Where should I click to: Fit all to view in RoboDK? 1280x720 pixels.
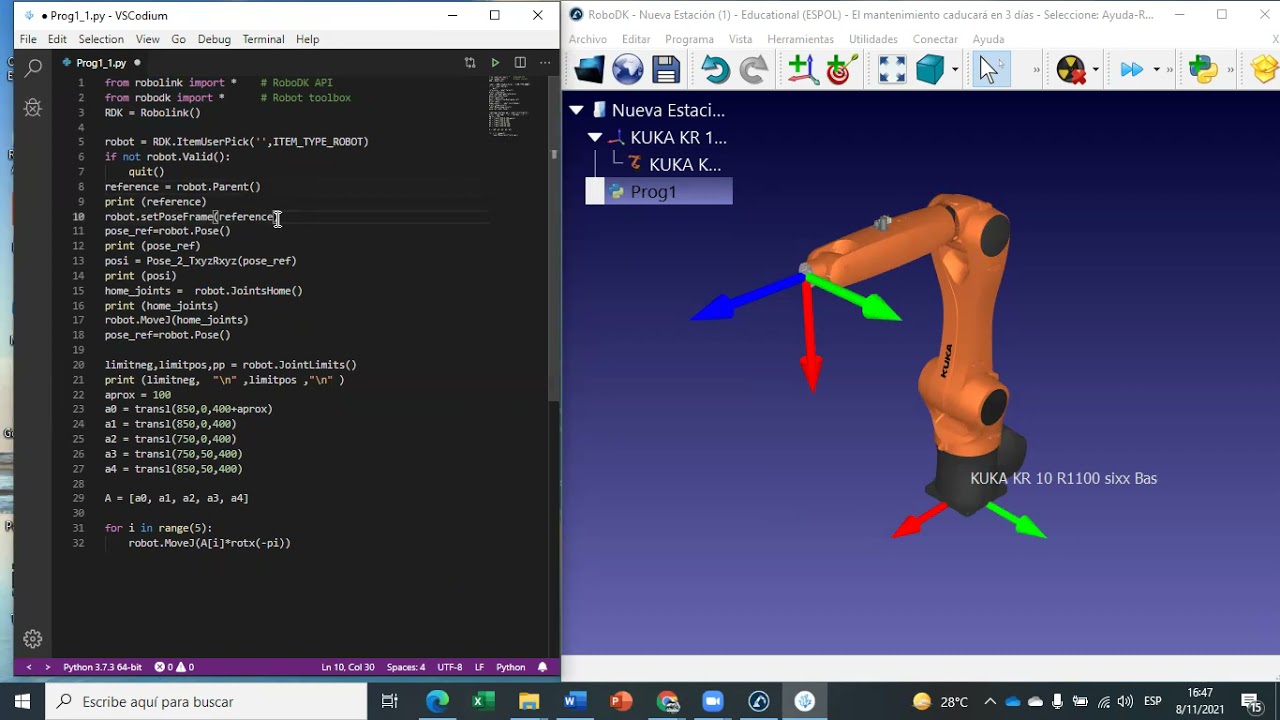tap(892, 69)
